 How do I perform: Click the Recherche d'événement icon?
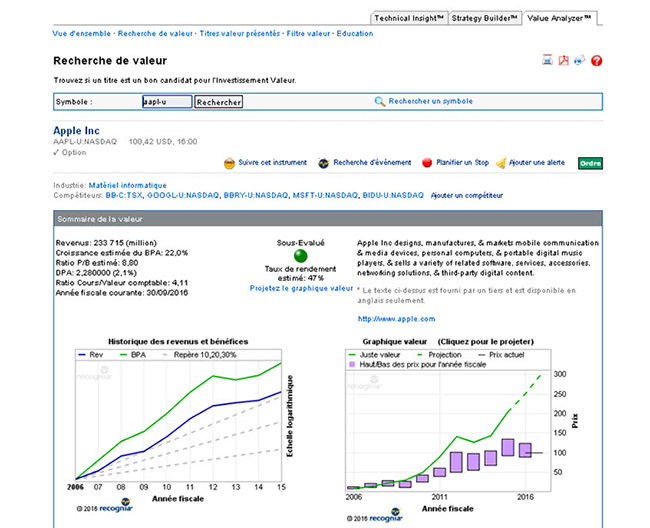pos(324,163)
